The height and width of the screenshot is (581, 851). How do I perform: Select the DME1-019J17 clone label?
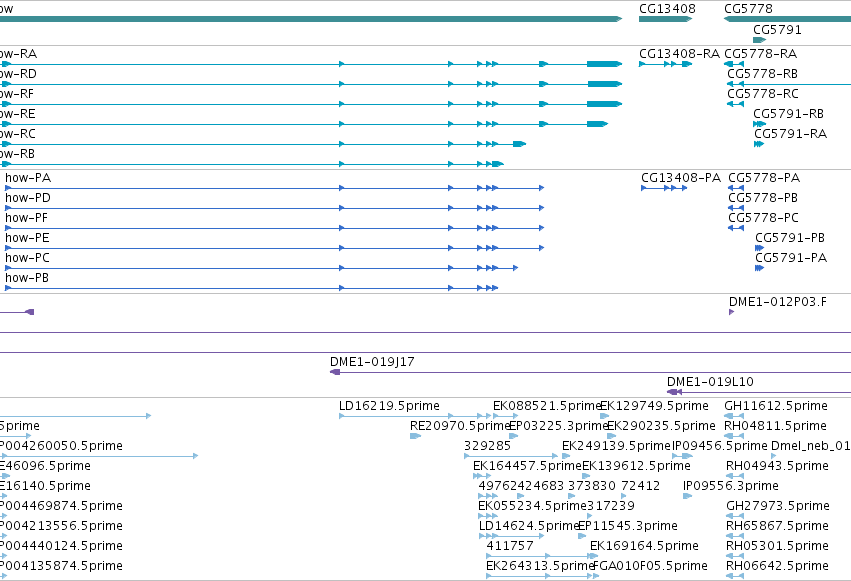pyautogui.click(x=372, y=362)
